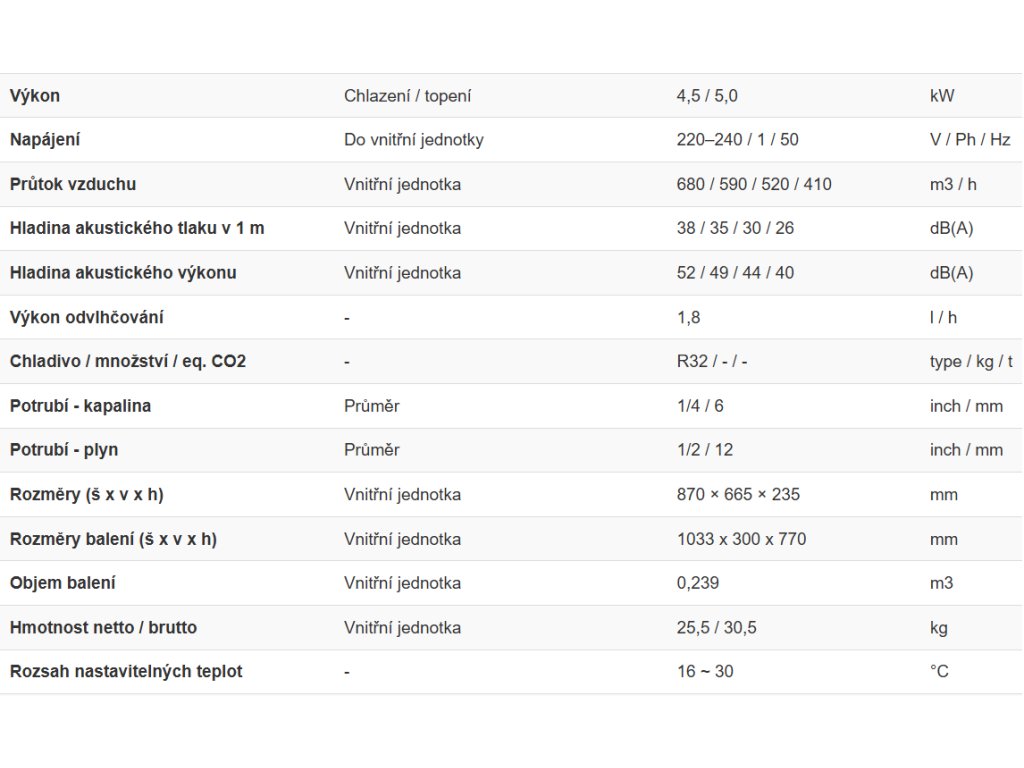Image resolution: width=1024 pixels, height=768 pixels.
Task: Select the Hmotnost netto / brutto label
Action: click(103, 628)
